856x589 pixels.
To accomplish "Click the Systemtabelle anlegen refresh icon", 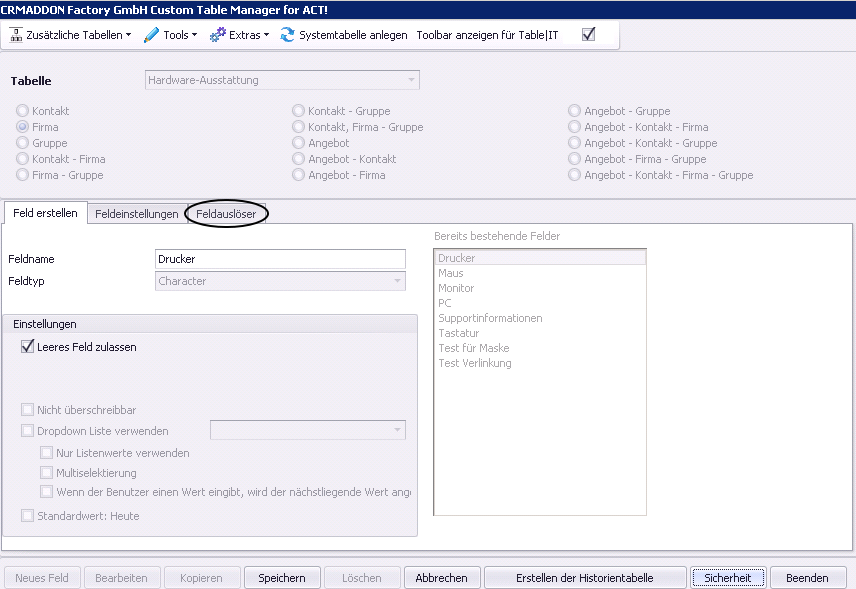I will tap(287, 35).
